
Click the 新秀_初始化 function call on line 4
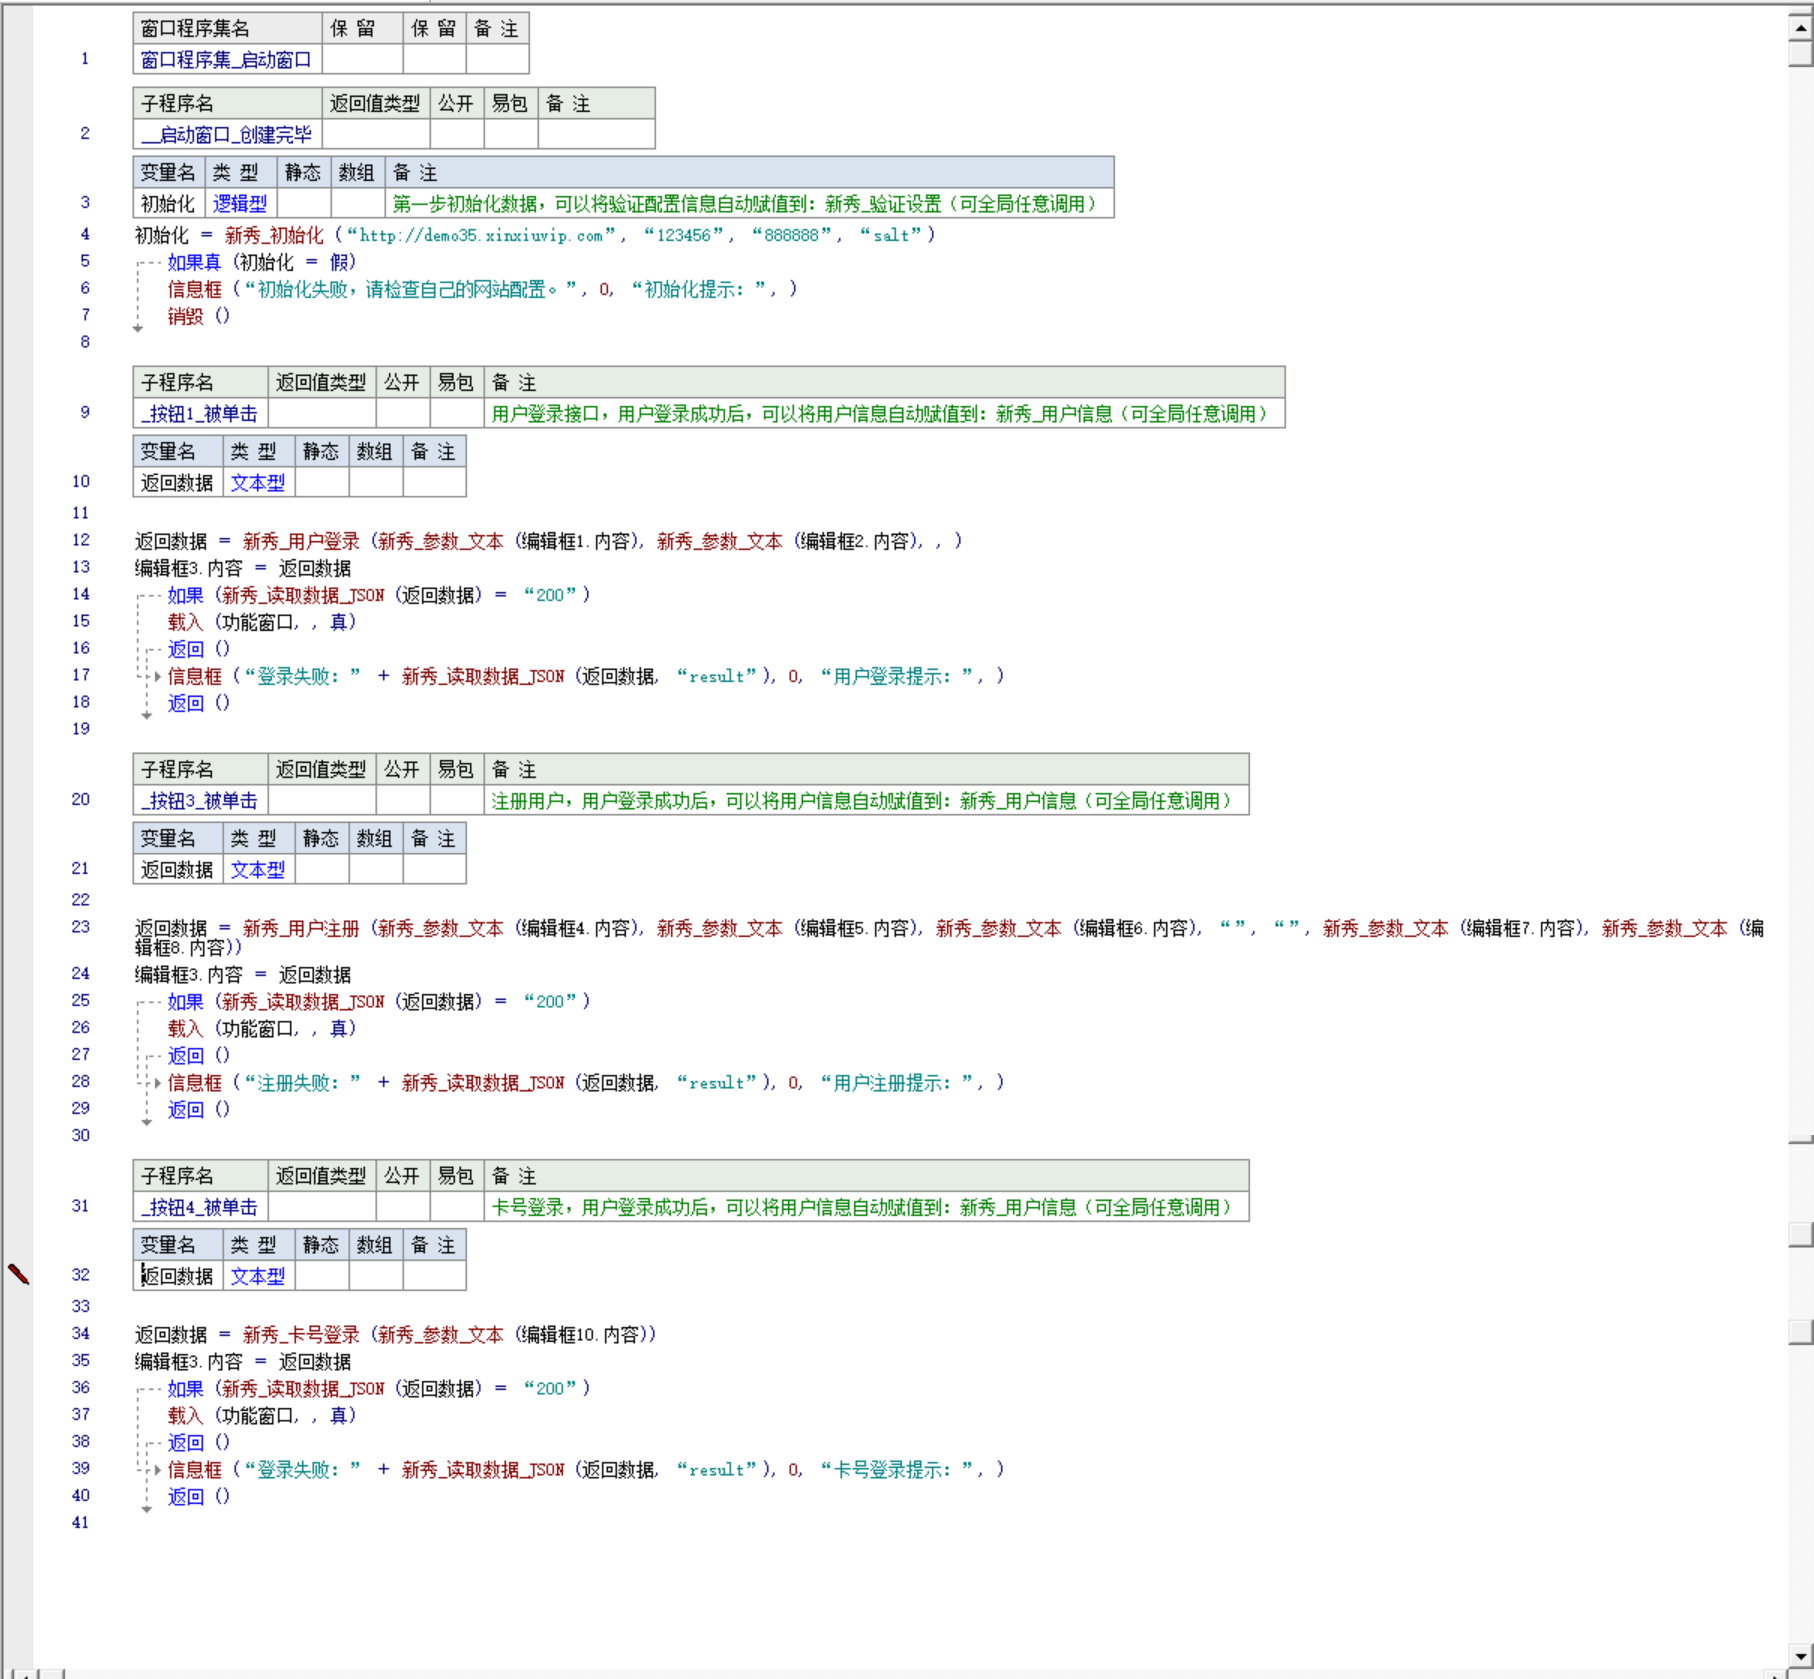(274, 235)
